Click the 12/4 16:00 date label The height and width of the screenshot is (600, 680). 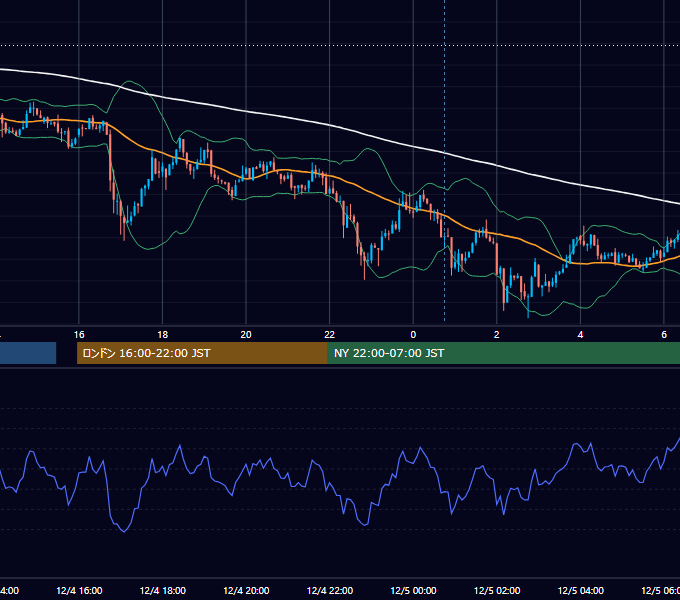click(79, 590)
